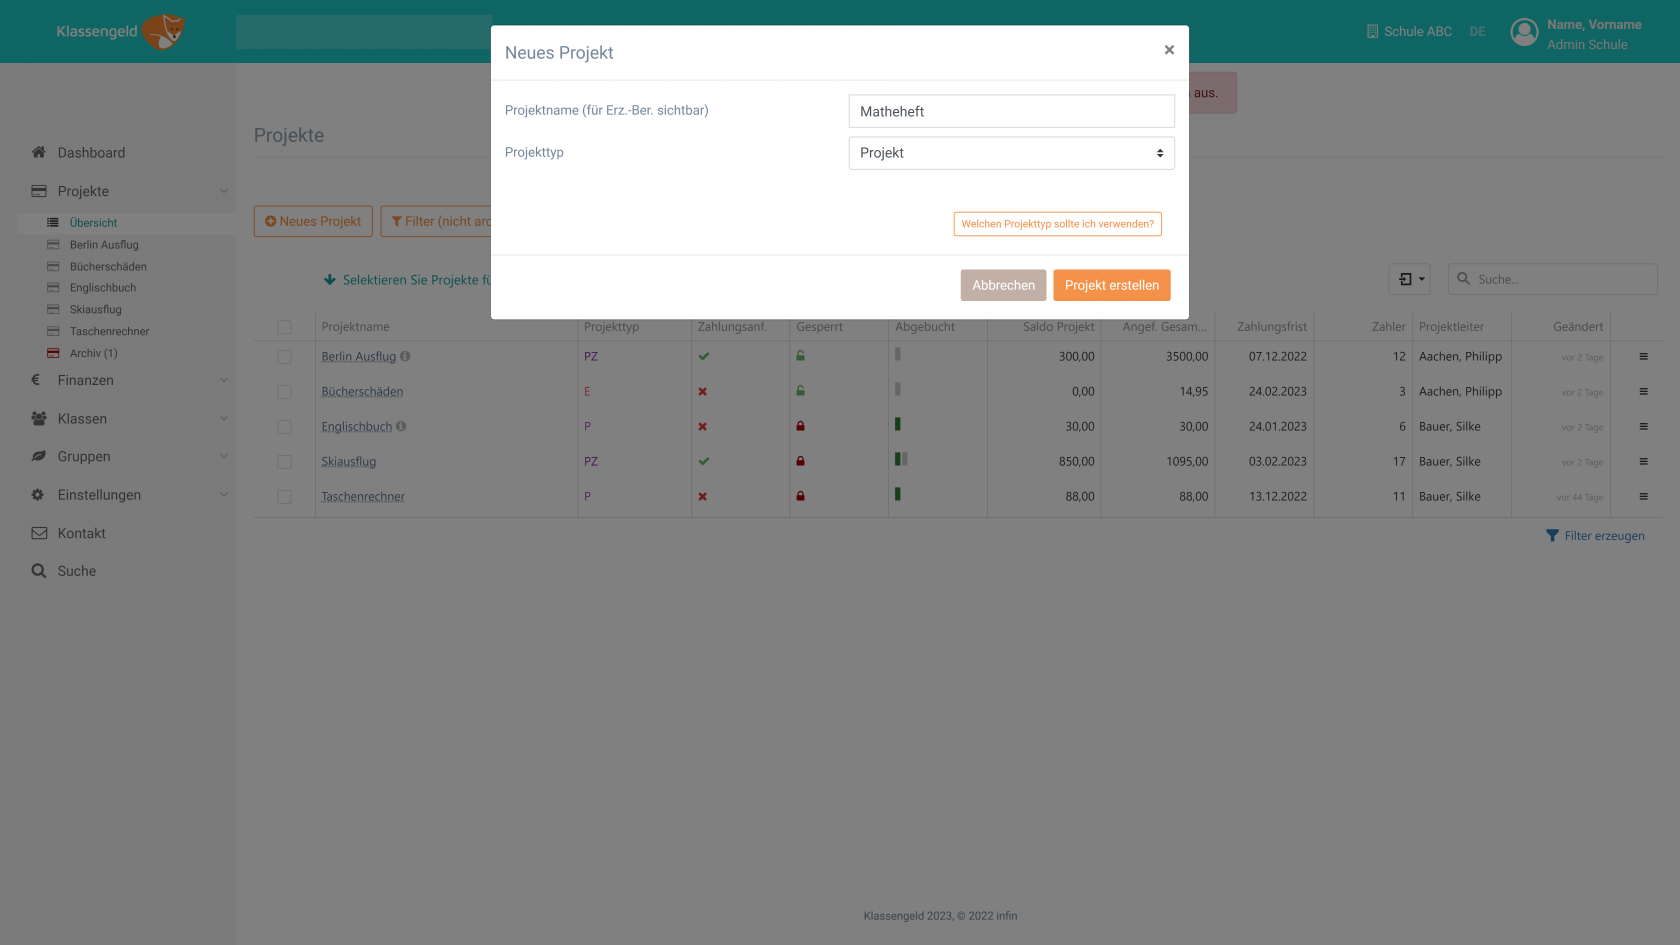Viewport: 1680px width, 945px height.
Task: Click the Klassengeld fox logo
Action: pyautogui.click(x=163, y=31)
